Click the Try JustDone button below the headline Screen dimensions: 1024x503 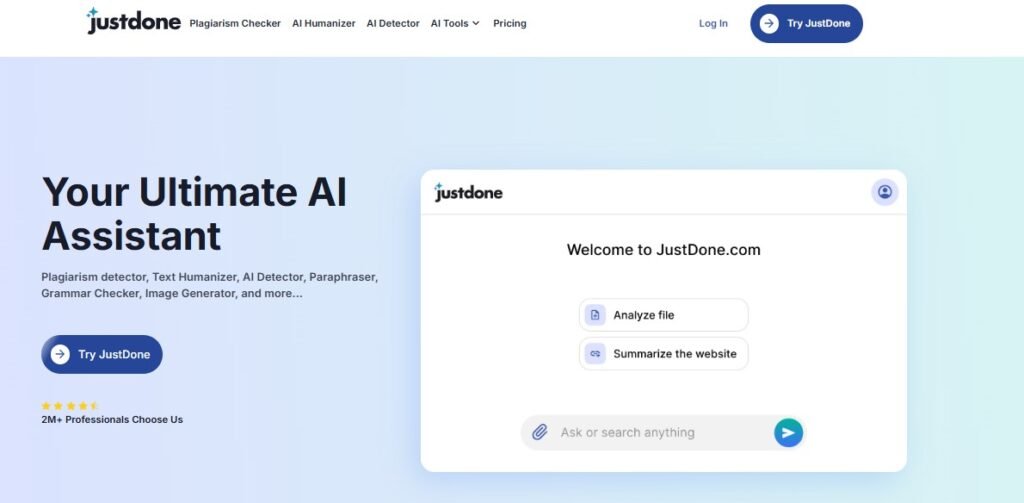coord(102,354)
